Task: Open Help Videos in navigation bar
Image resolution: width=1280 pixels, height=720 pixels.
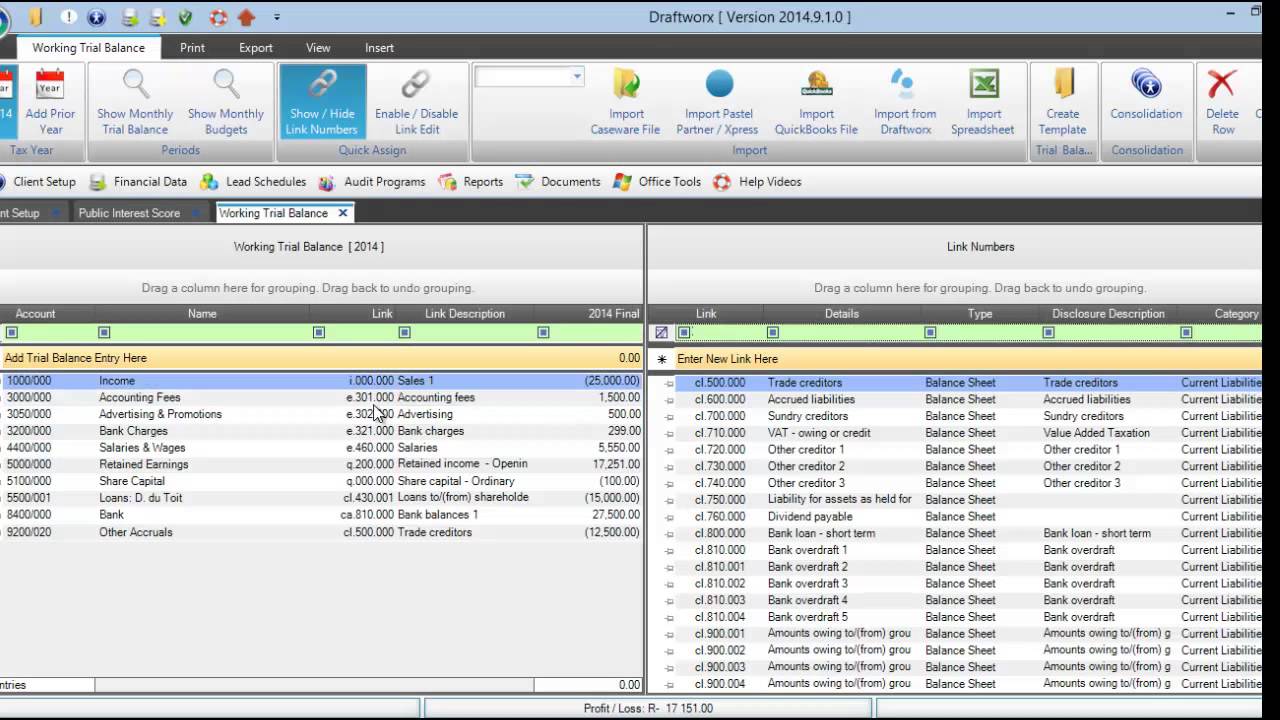Action: [757, 182]
